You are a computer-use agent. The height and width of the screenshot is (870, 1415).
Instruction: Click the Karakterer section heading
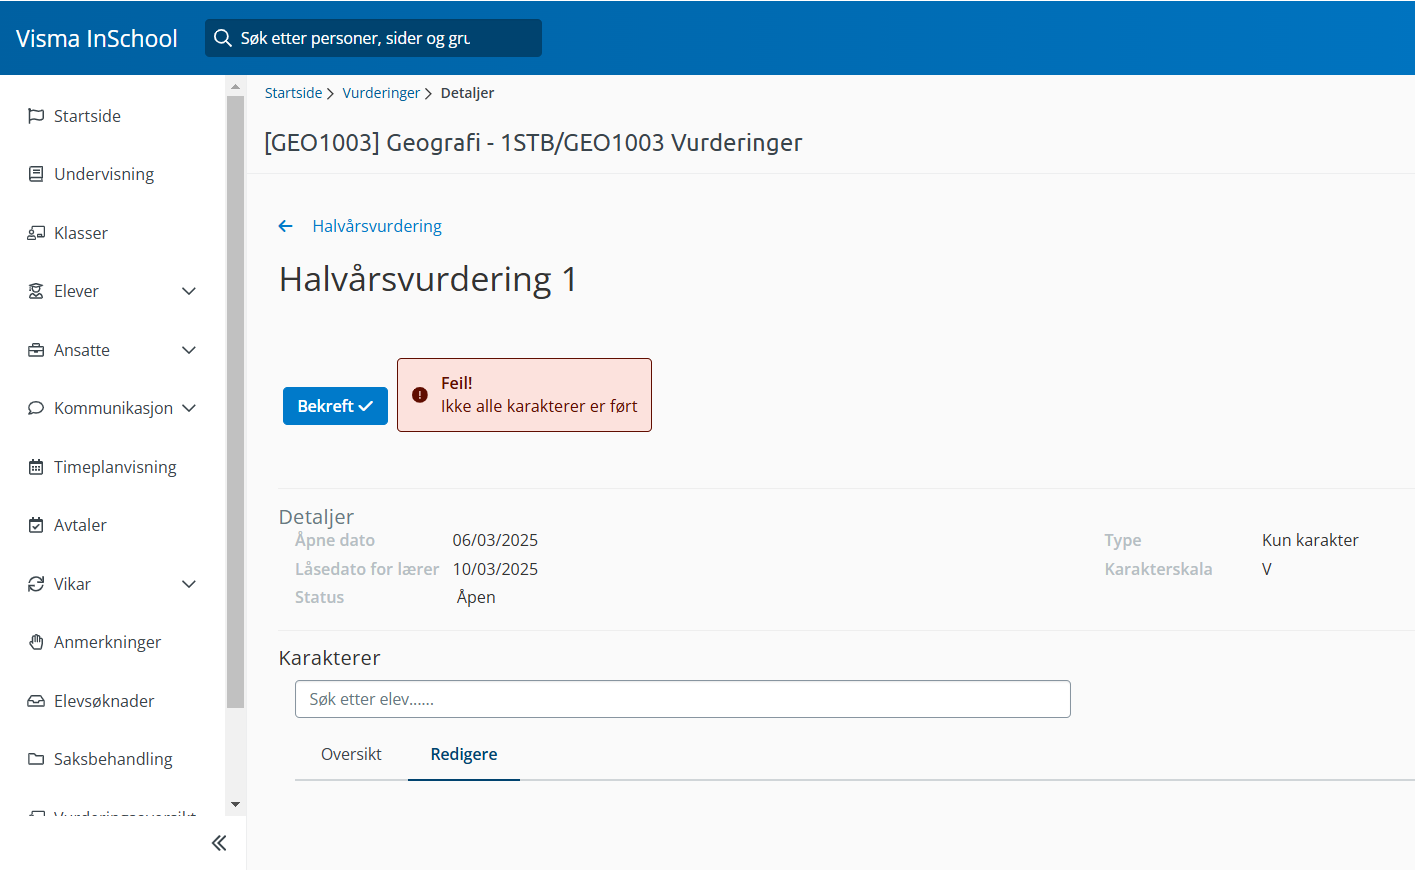tap(329, 658)
